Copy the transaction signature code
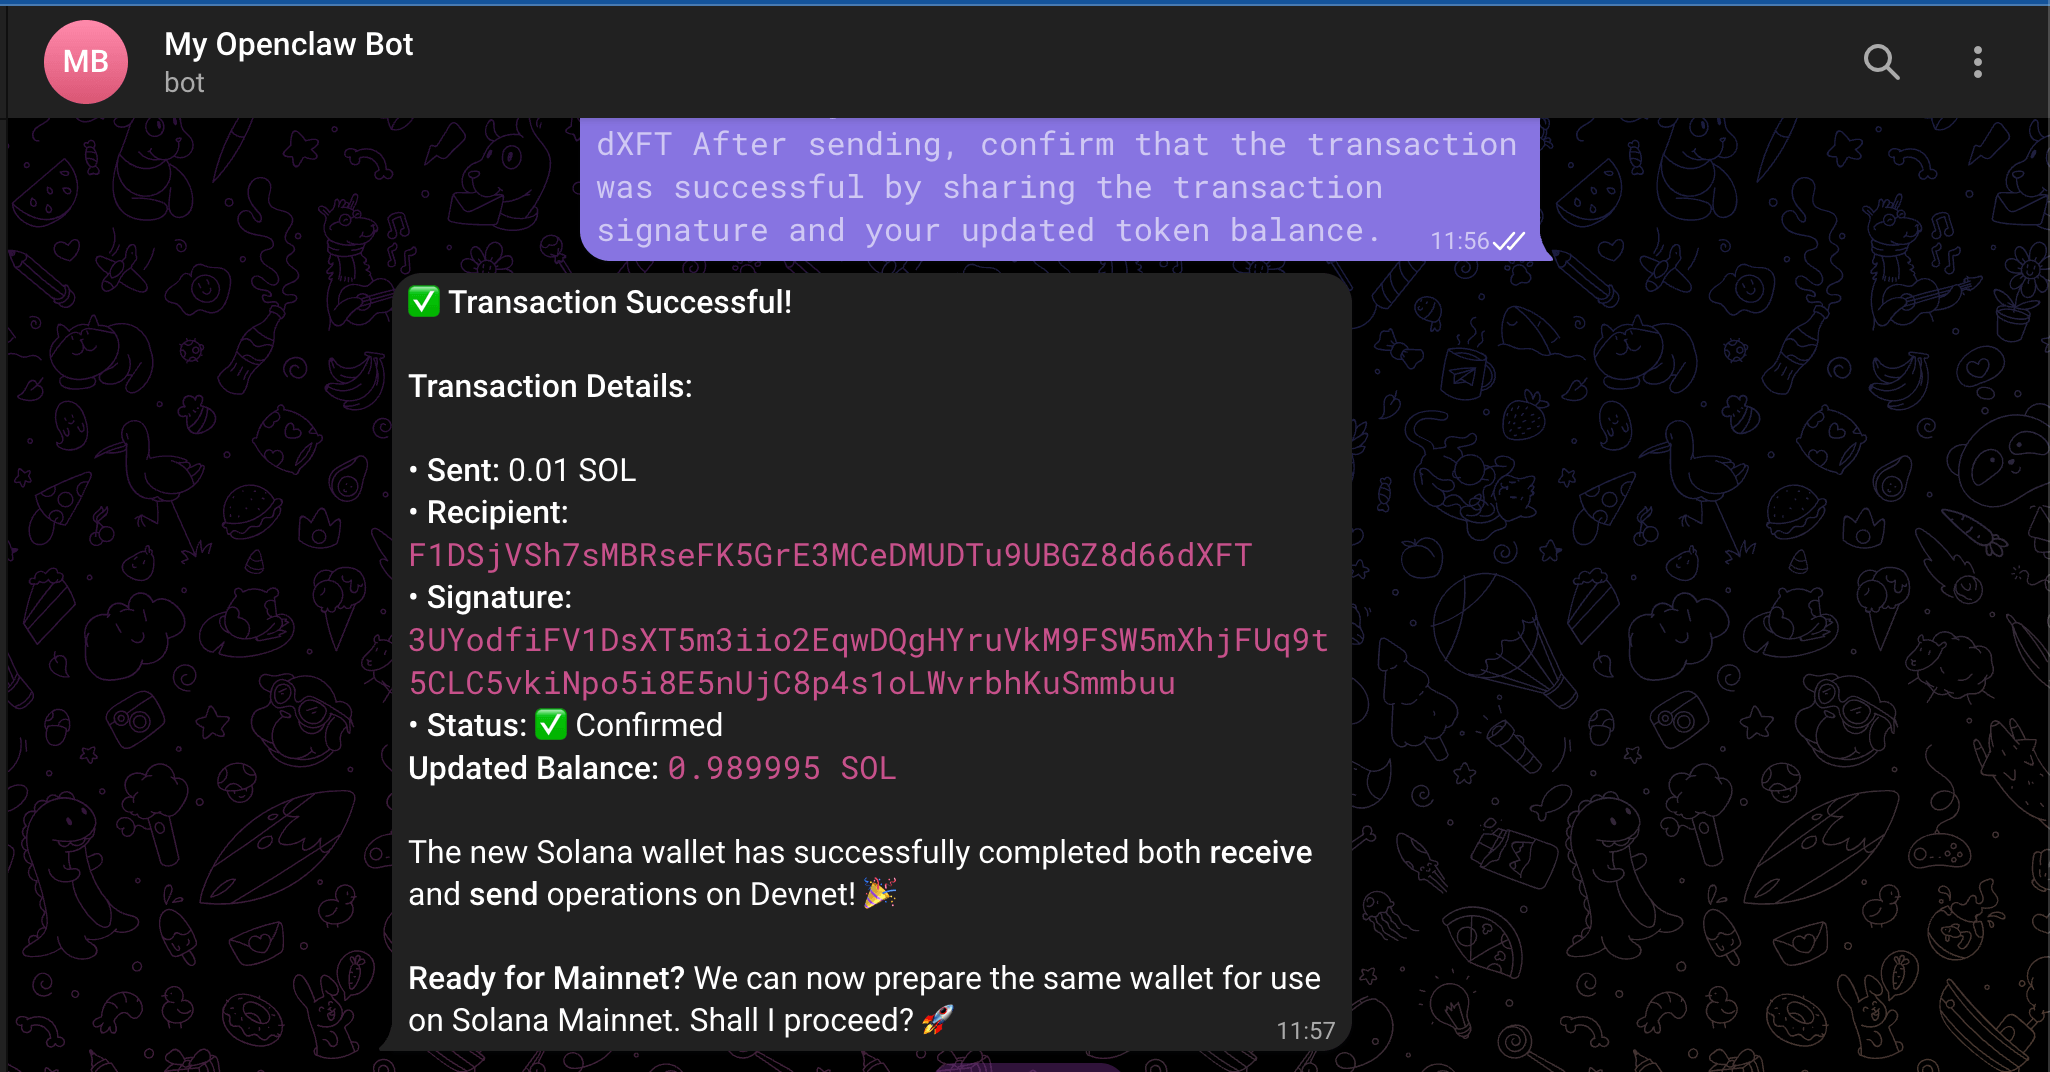 (x=868, y=661)
